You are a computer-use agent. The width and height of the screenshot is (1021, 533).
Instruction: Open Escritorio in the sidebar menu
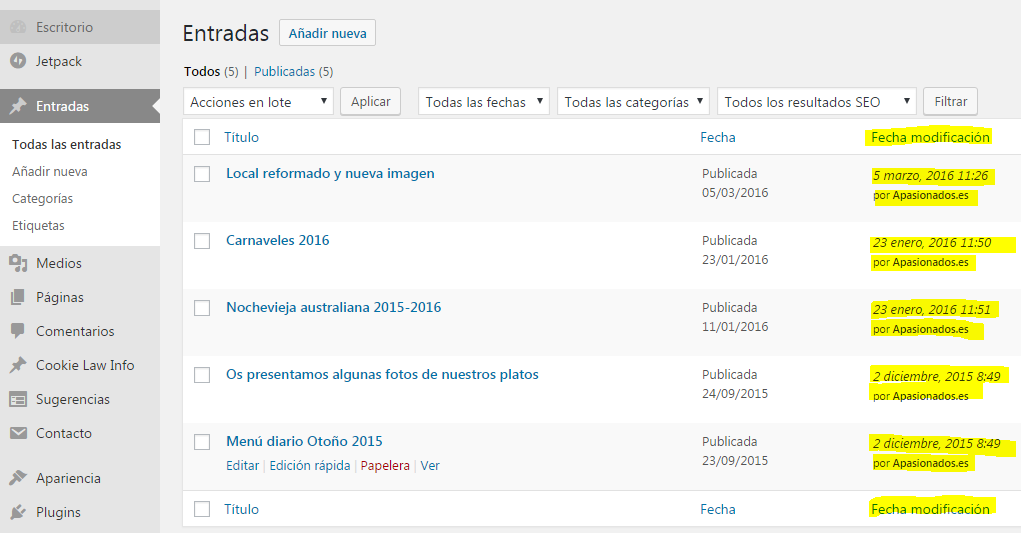pyautogui.click(x=79, y=27)
